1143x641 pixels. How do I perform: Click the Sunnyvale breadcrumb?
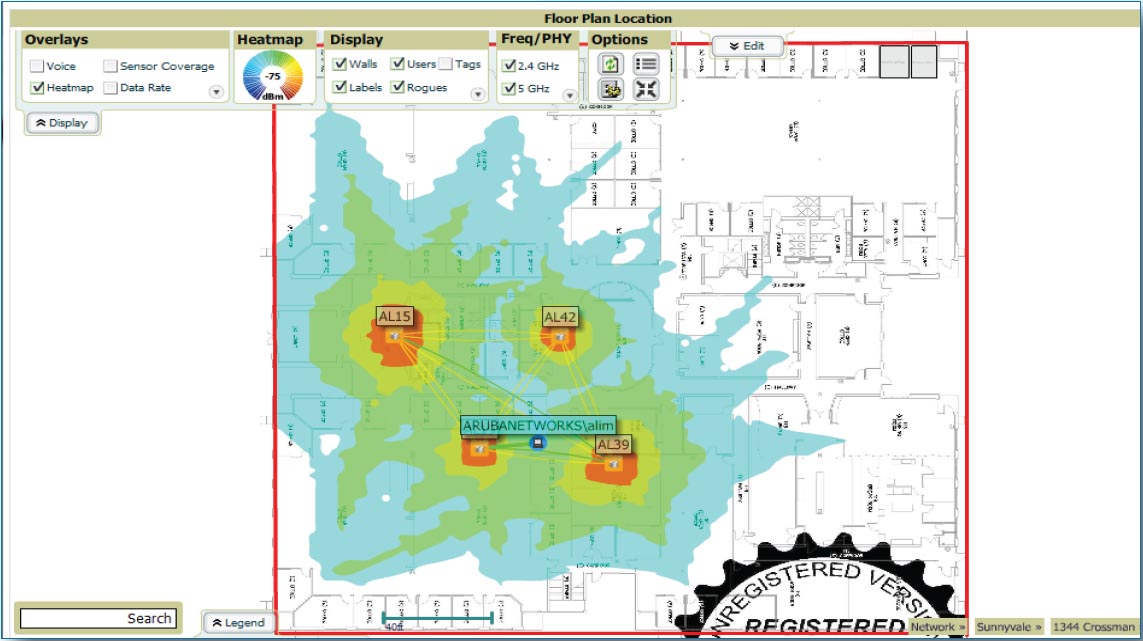(1009, 626)
